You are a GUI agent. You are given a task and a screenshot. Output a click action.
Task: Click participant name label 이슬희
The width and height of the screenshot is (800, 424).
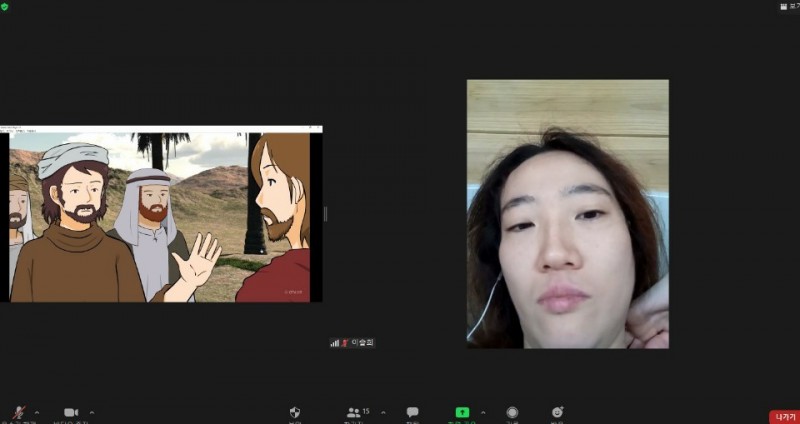362,343
